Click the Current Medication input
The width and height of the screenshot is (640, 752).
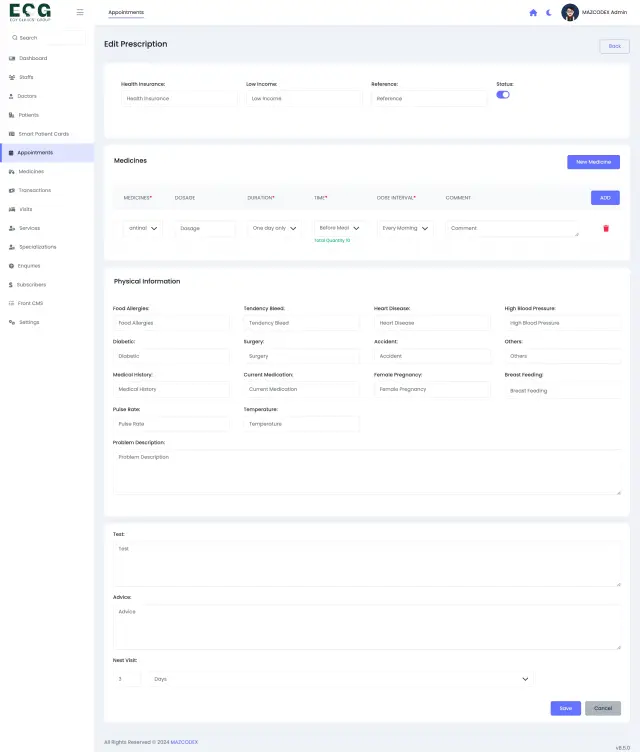click(302, 389)
